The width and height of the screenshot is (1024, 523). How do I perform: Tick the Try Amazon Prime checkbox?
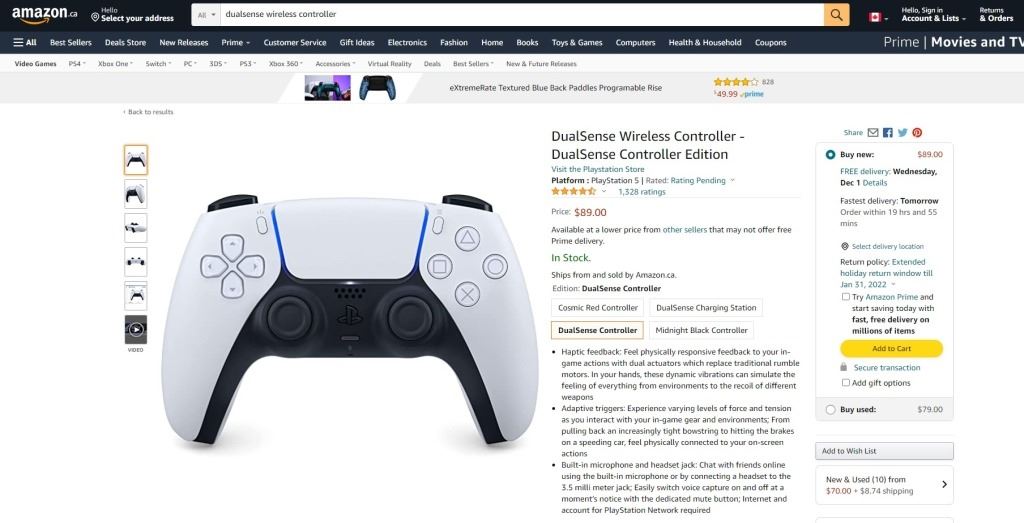(x=846, y=296)
